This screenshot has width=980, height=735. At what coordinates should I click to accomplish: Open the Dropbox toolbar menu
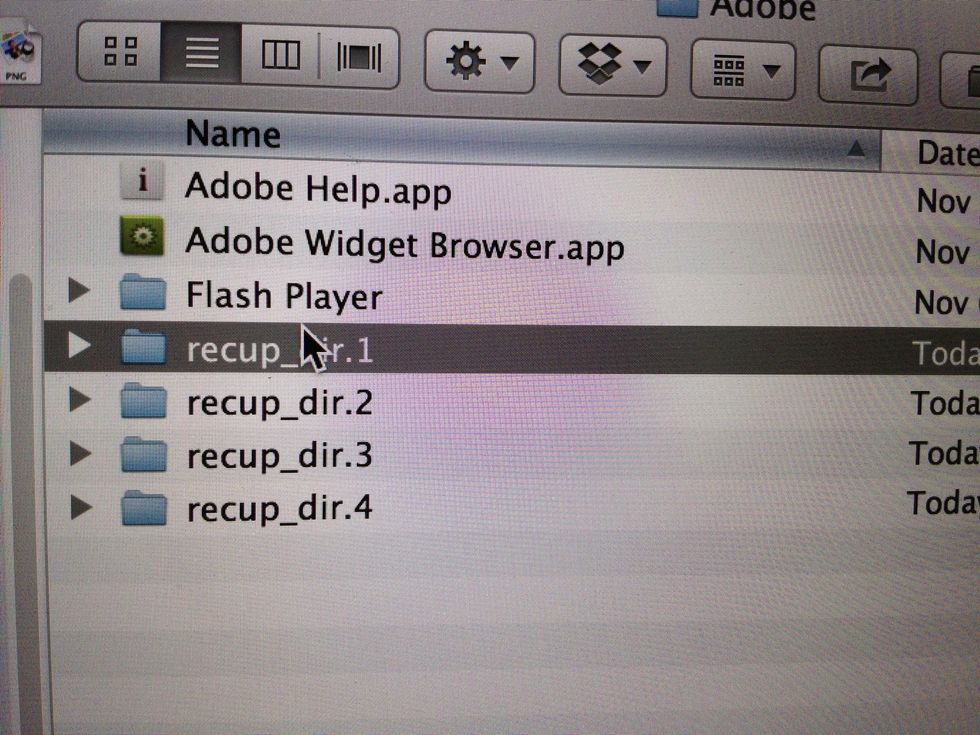click(613, 65)
